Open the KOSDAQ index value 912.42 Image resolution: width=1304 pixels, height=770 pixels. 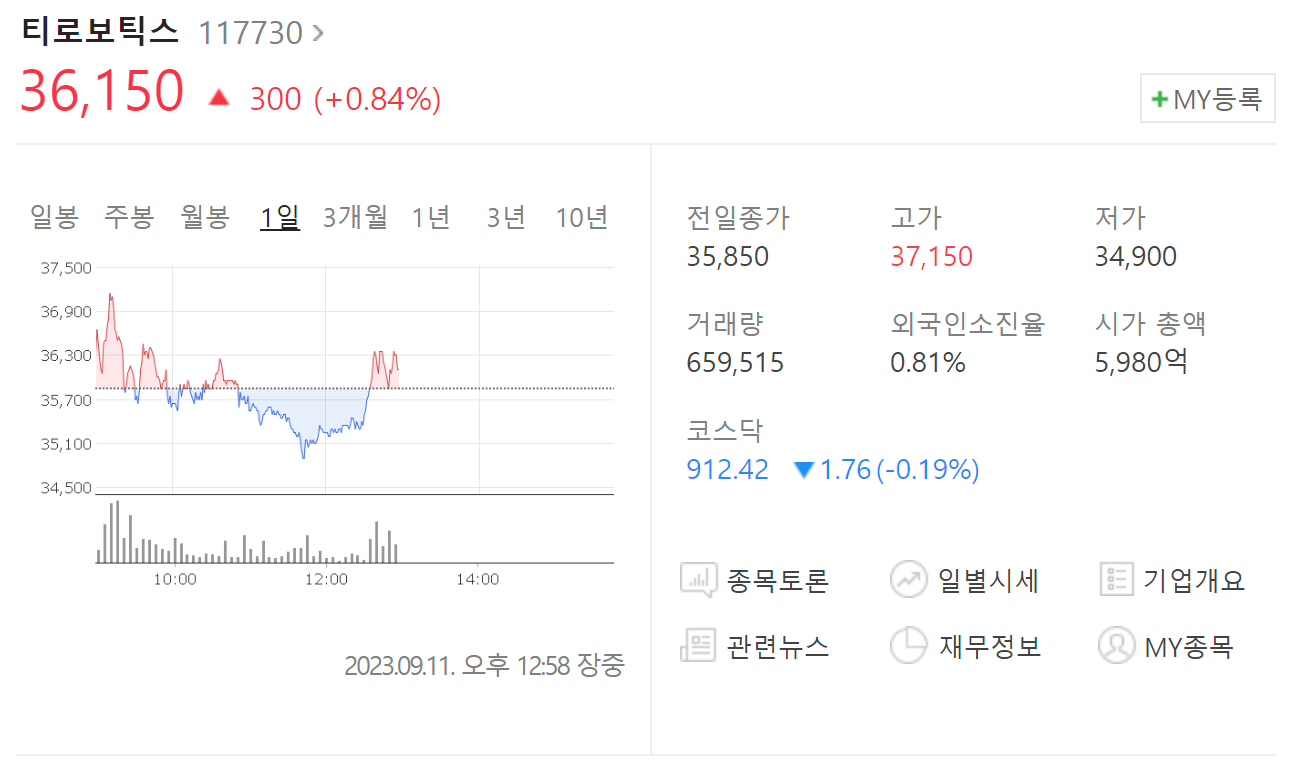click(x=727, y=470)
